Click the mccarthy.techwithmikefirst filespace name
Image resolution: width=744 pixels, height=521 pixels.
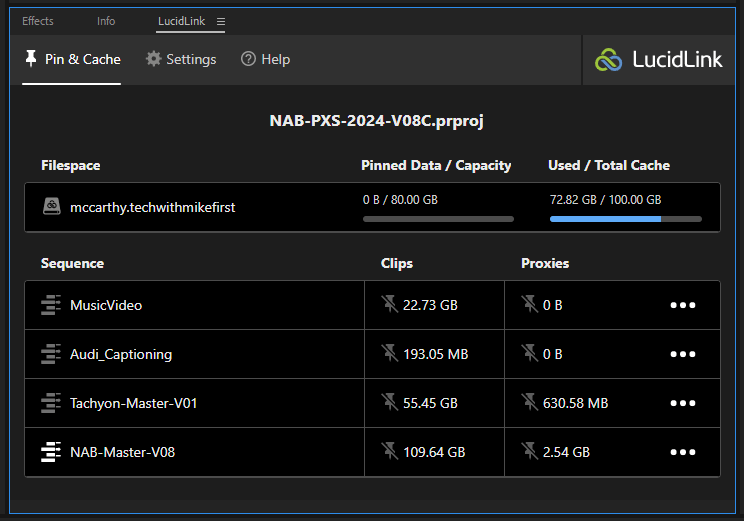pyautogui.click(x=152, y=207)
